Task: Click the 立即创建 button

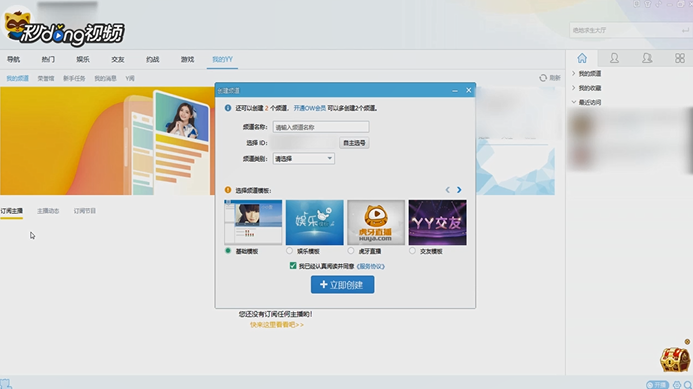Action: coord(343,285)
